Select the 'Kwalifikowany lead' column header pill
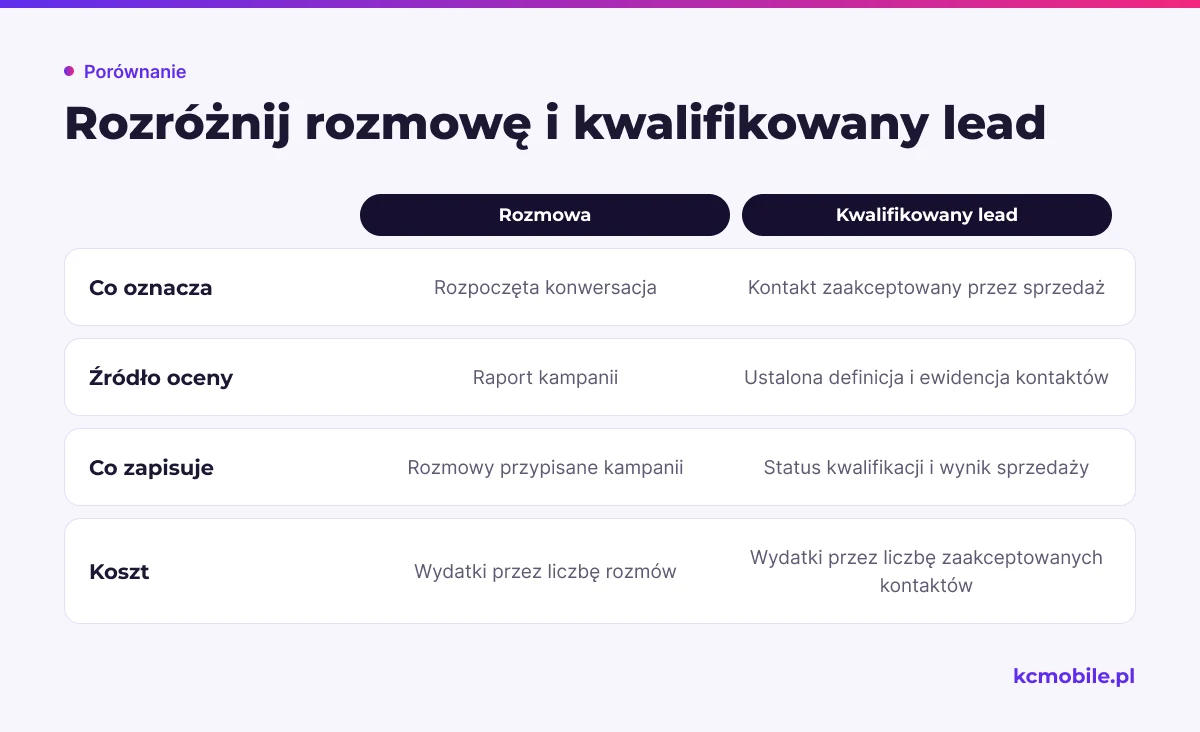This screenshot has height=732, width=1200. click(927, 215)
